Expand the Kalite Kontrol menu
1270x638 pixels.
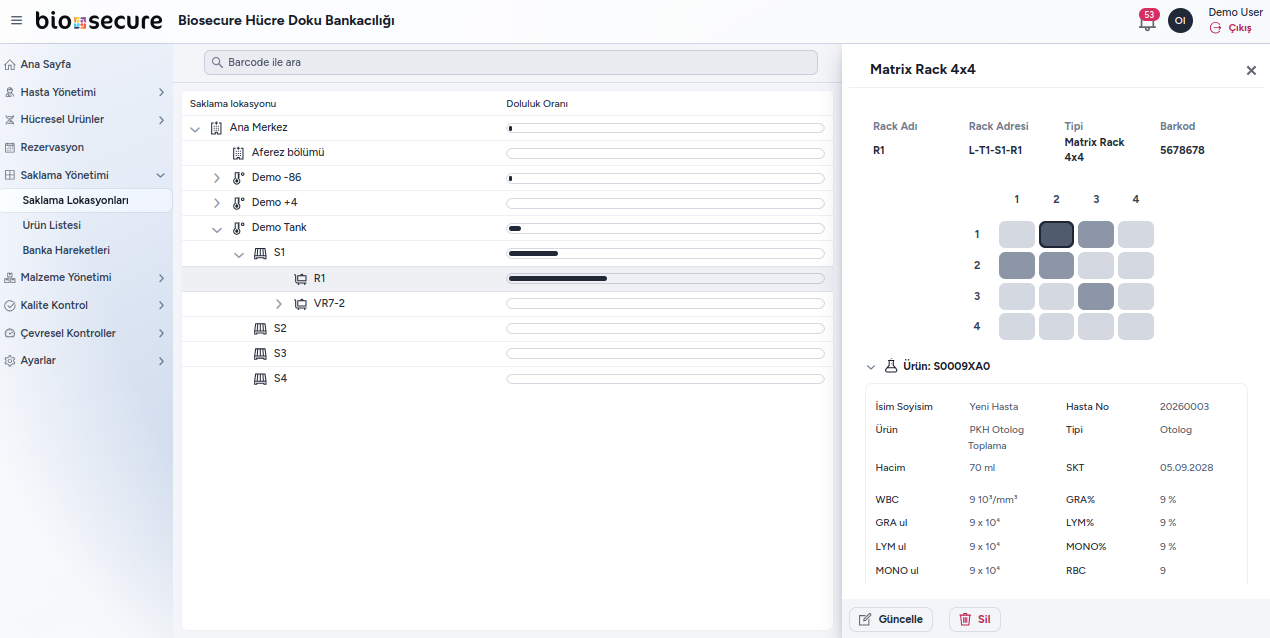coord(86,306)
